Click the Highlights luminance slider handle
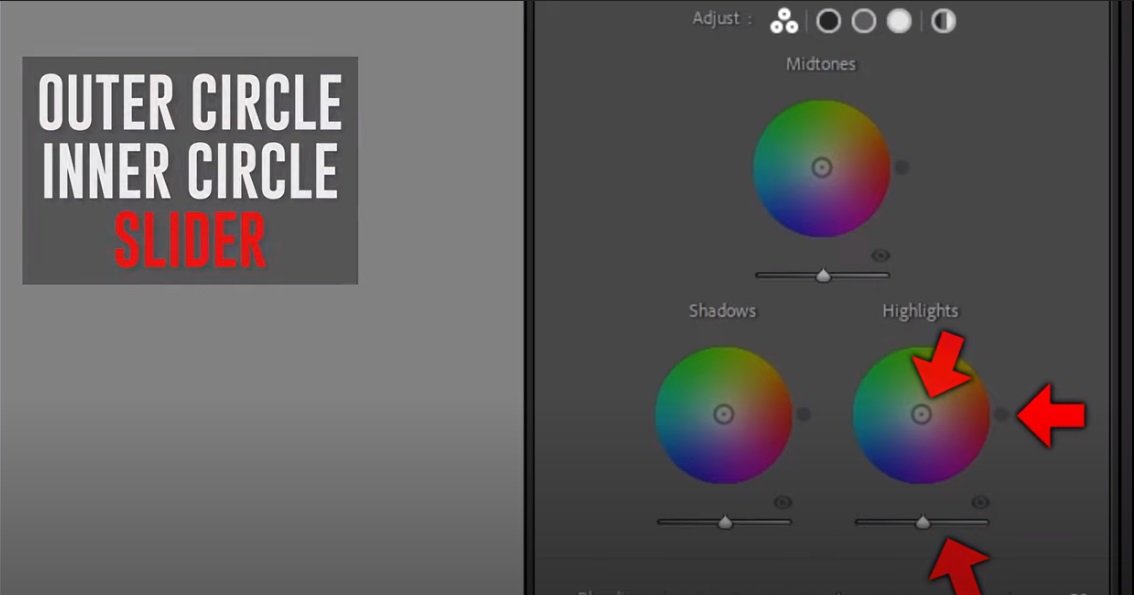 tap(923, 521)
